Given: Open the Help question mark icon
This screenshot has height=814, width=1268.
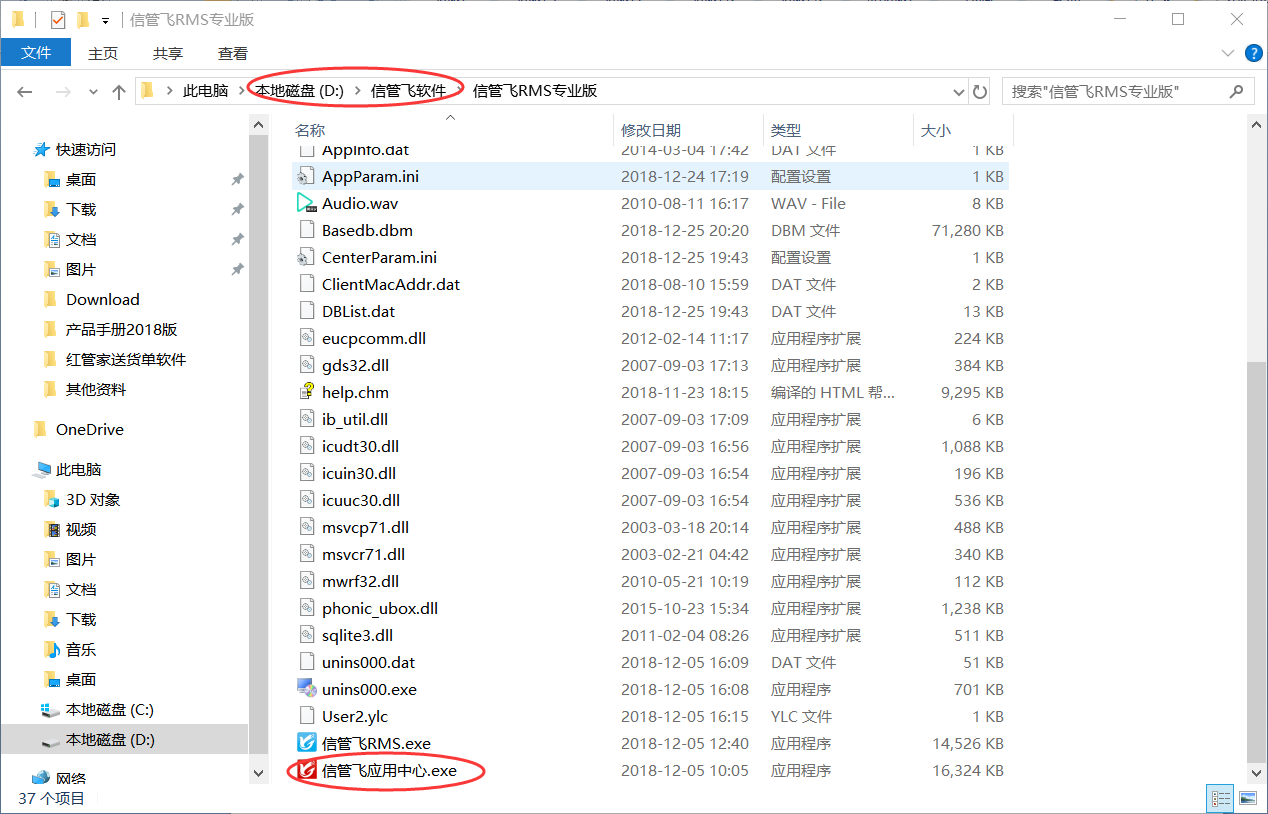Looking at the screenshot, I should (x=1252, y=53).
